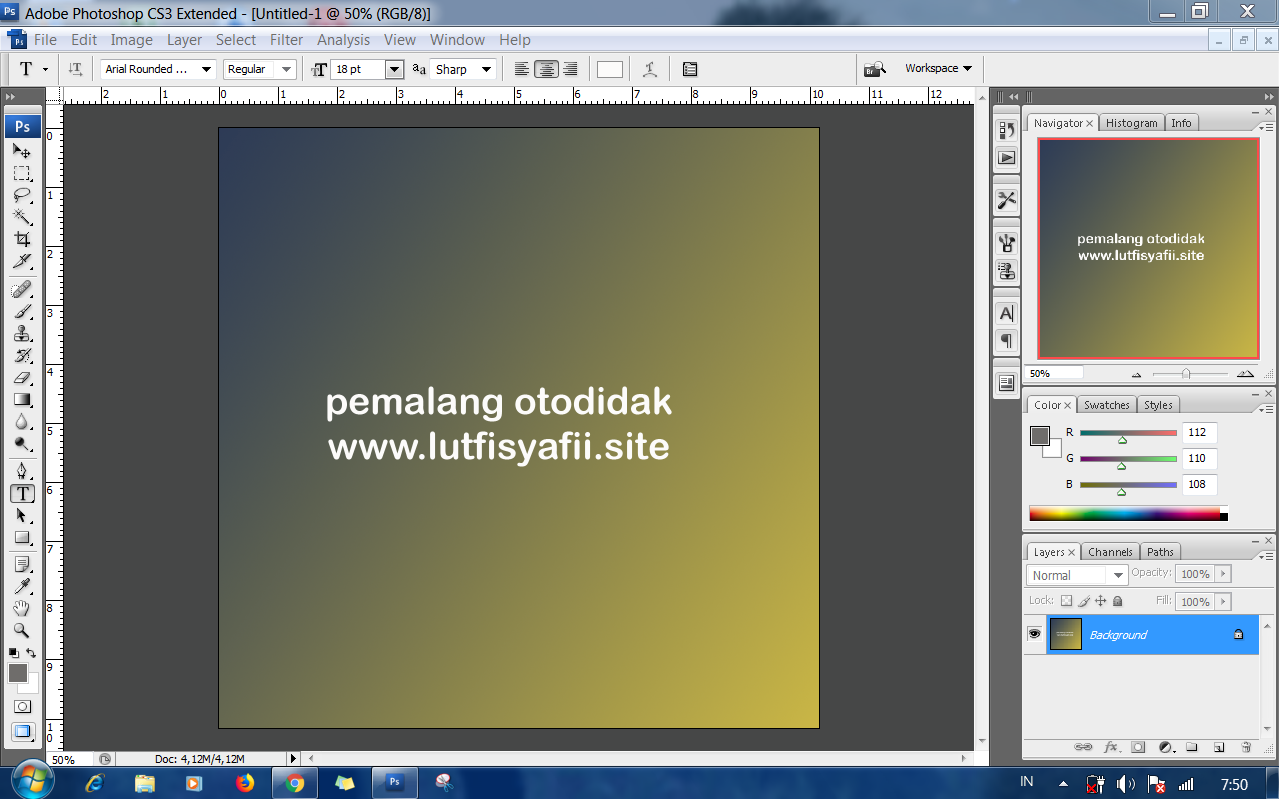This screenshot has height=799, width=1279.
Task: Select the Eraser tool
Action: tap(22, 376)
